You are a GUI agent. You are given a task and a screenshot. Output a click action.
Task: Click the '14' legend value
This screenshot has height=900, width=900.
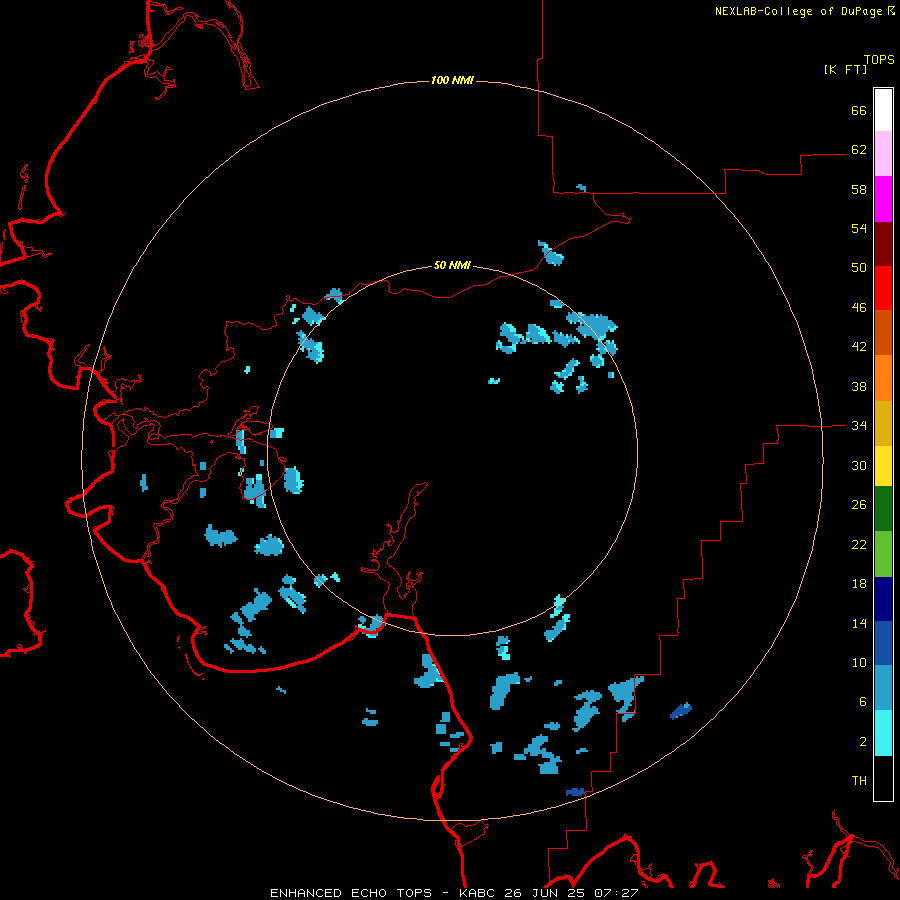click(859, 623)
